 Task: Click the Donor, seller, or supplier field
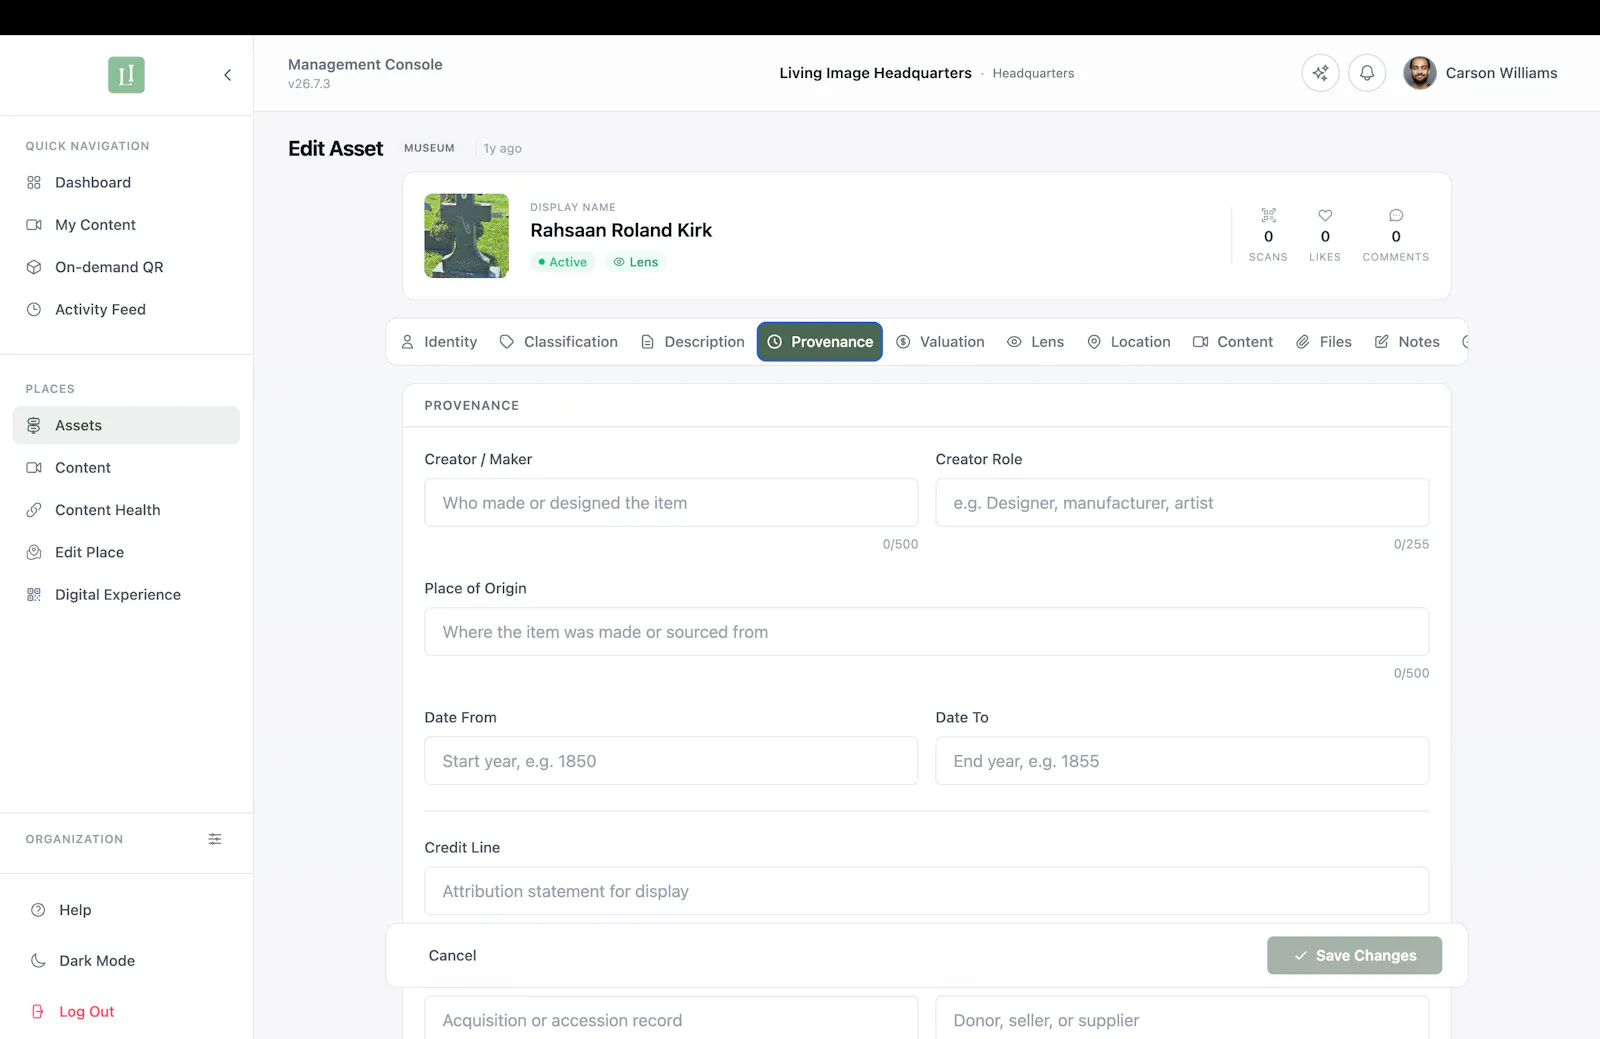click(1182, 1018)
